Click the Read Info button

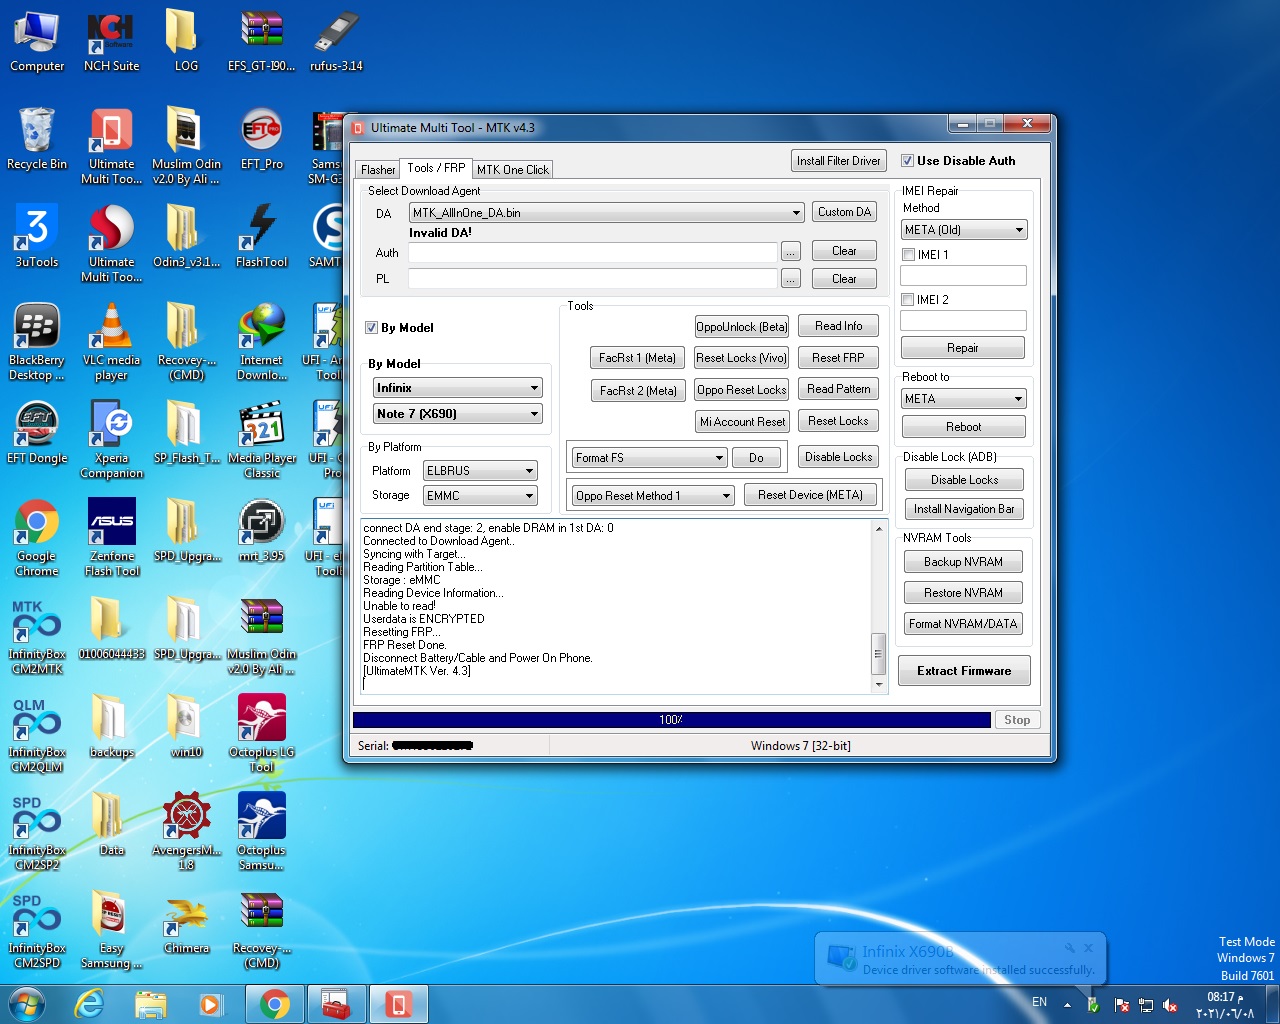coord(838,326)
